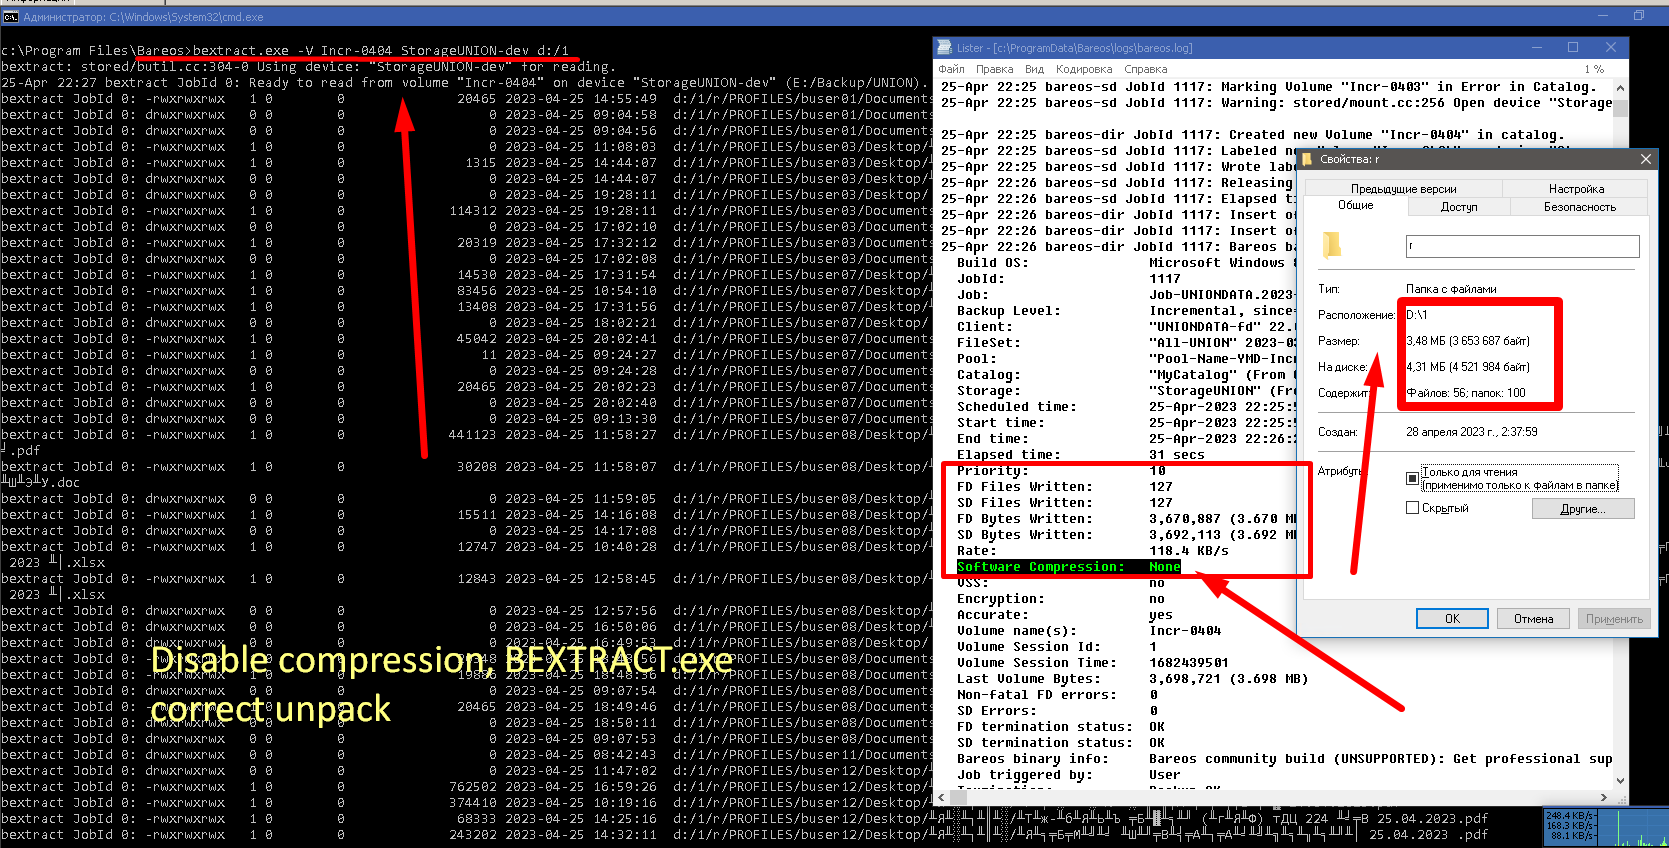Click the network speed monitor graph widget

[x=1605, y=827]
